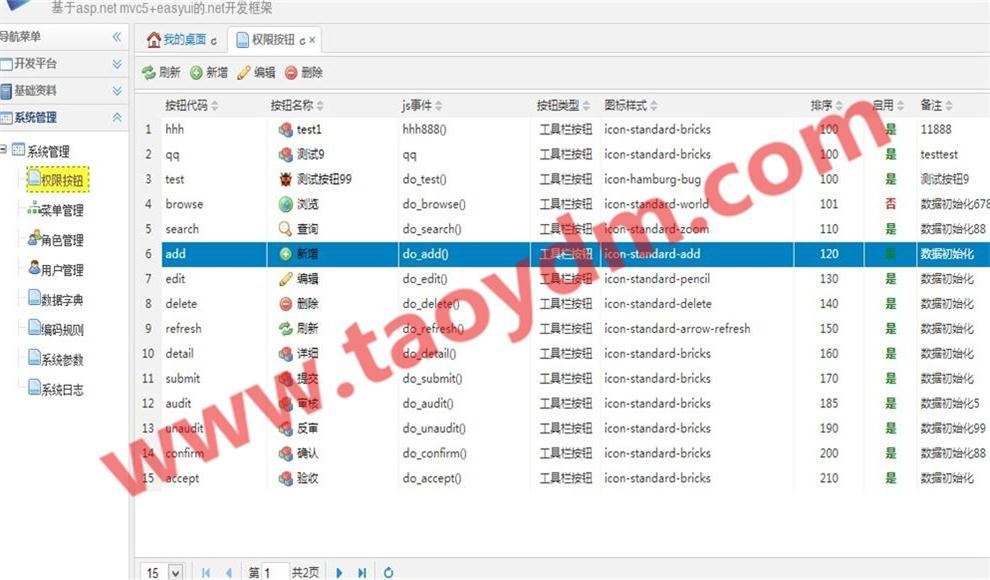Viewport: 990px width, 580px height.
Task: Sort by the 按钮代码 column header
Action: pyautogui.click(x=191, y=105)
